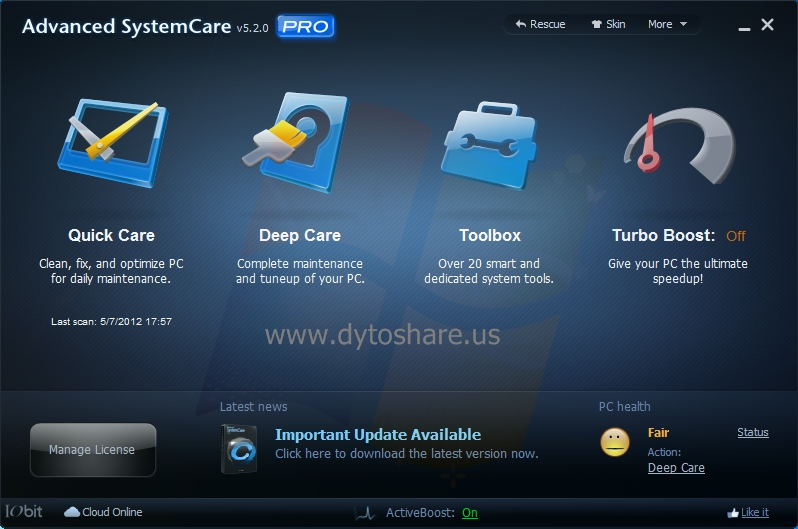Image resolution: width=798 pixels, height=529 pixels.
Task: Click the Turbo Boost speedometer icon
Action: 679,145
